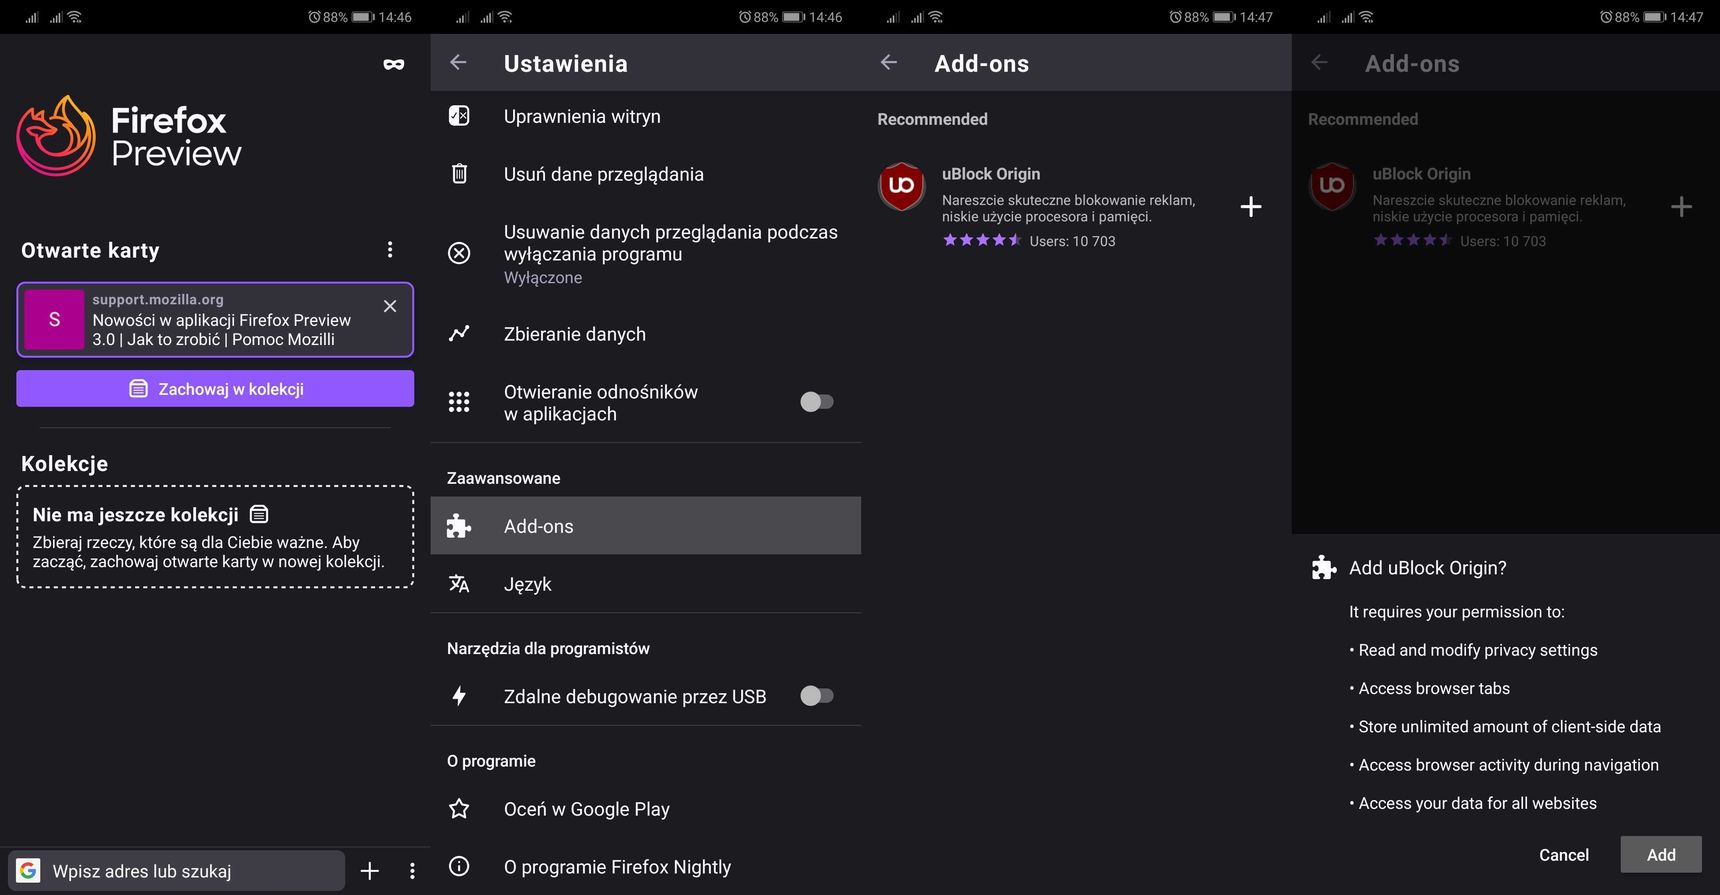This screenshot has width=1720, height=895.
Task: Open Uprawnienia witryn settings
Action: coord(646,116)
